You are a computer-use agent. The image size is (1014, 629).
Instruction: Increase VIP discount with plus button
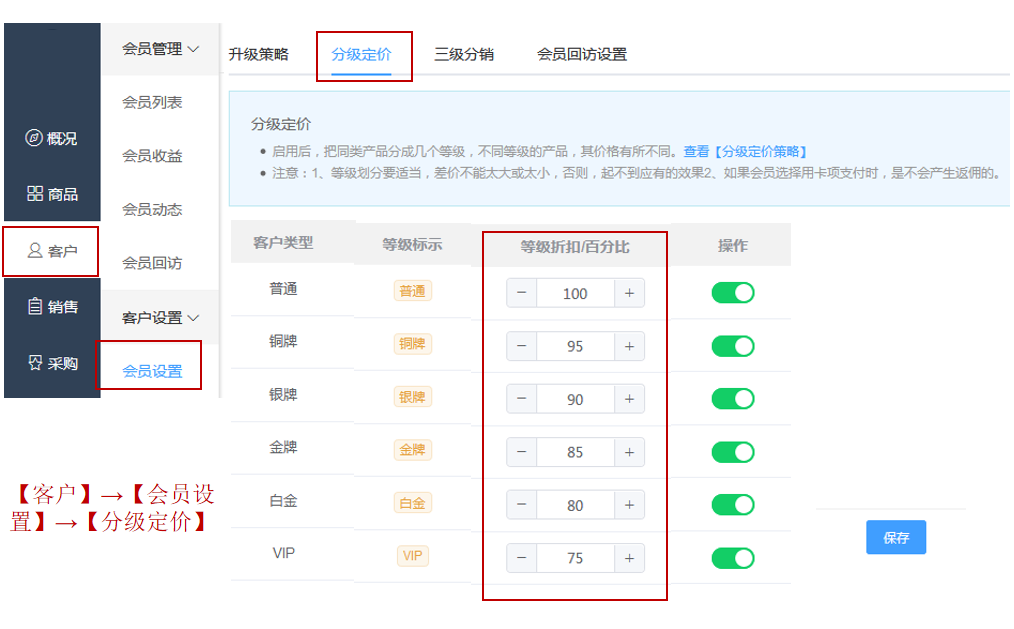(629, 558)
